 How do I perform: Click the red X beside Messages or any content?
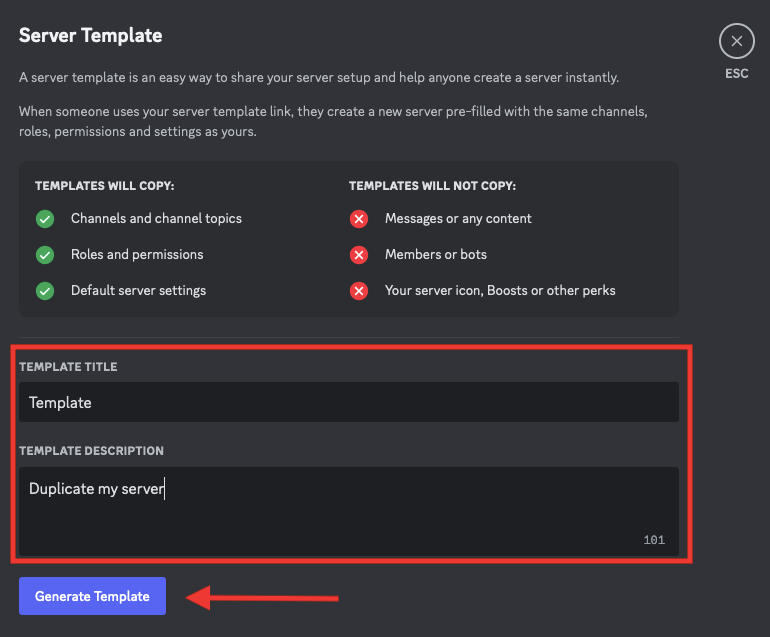coord(359,219)
